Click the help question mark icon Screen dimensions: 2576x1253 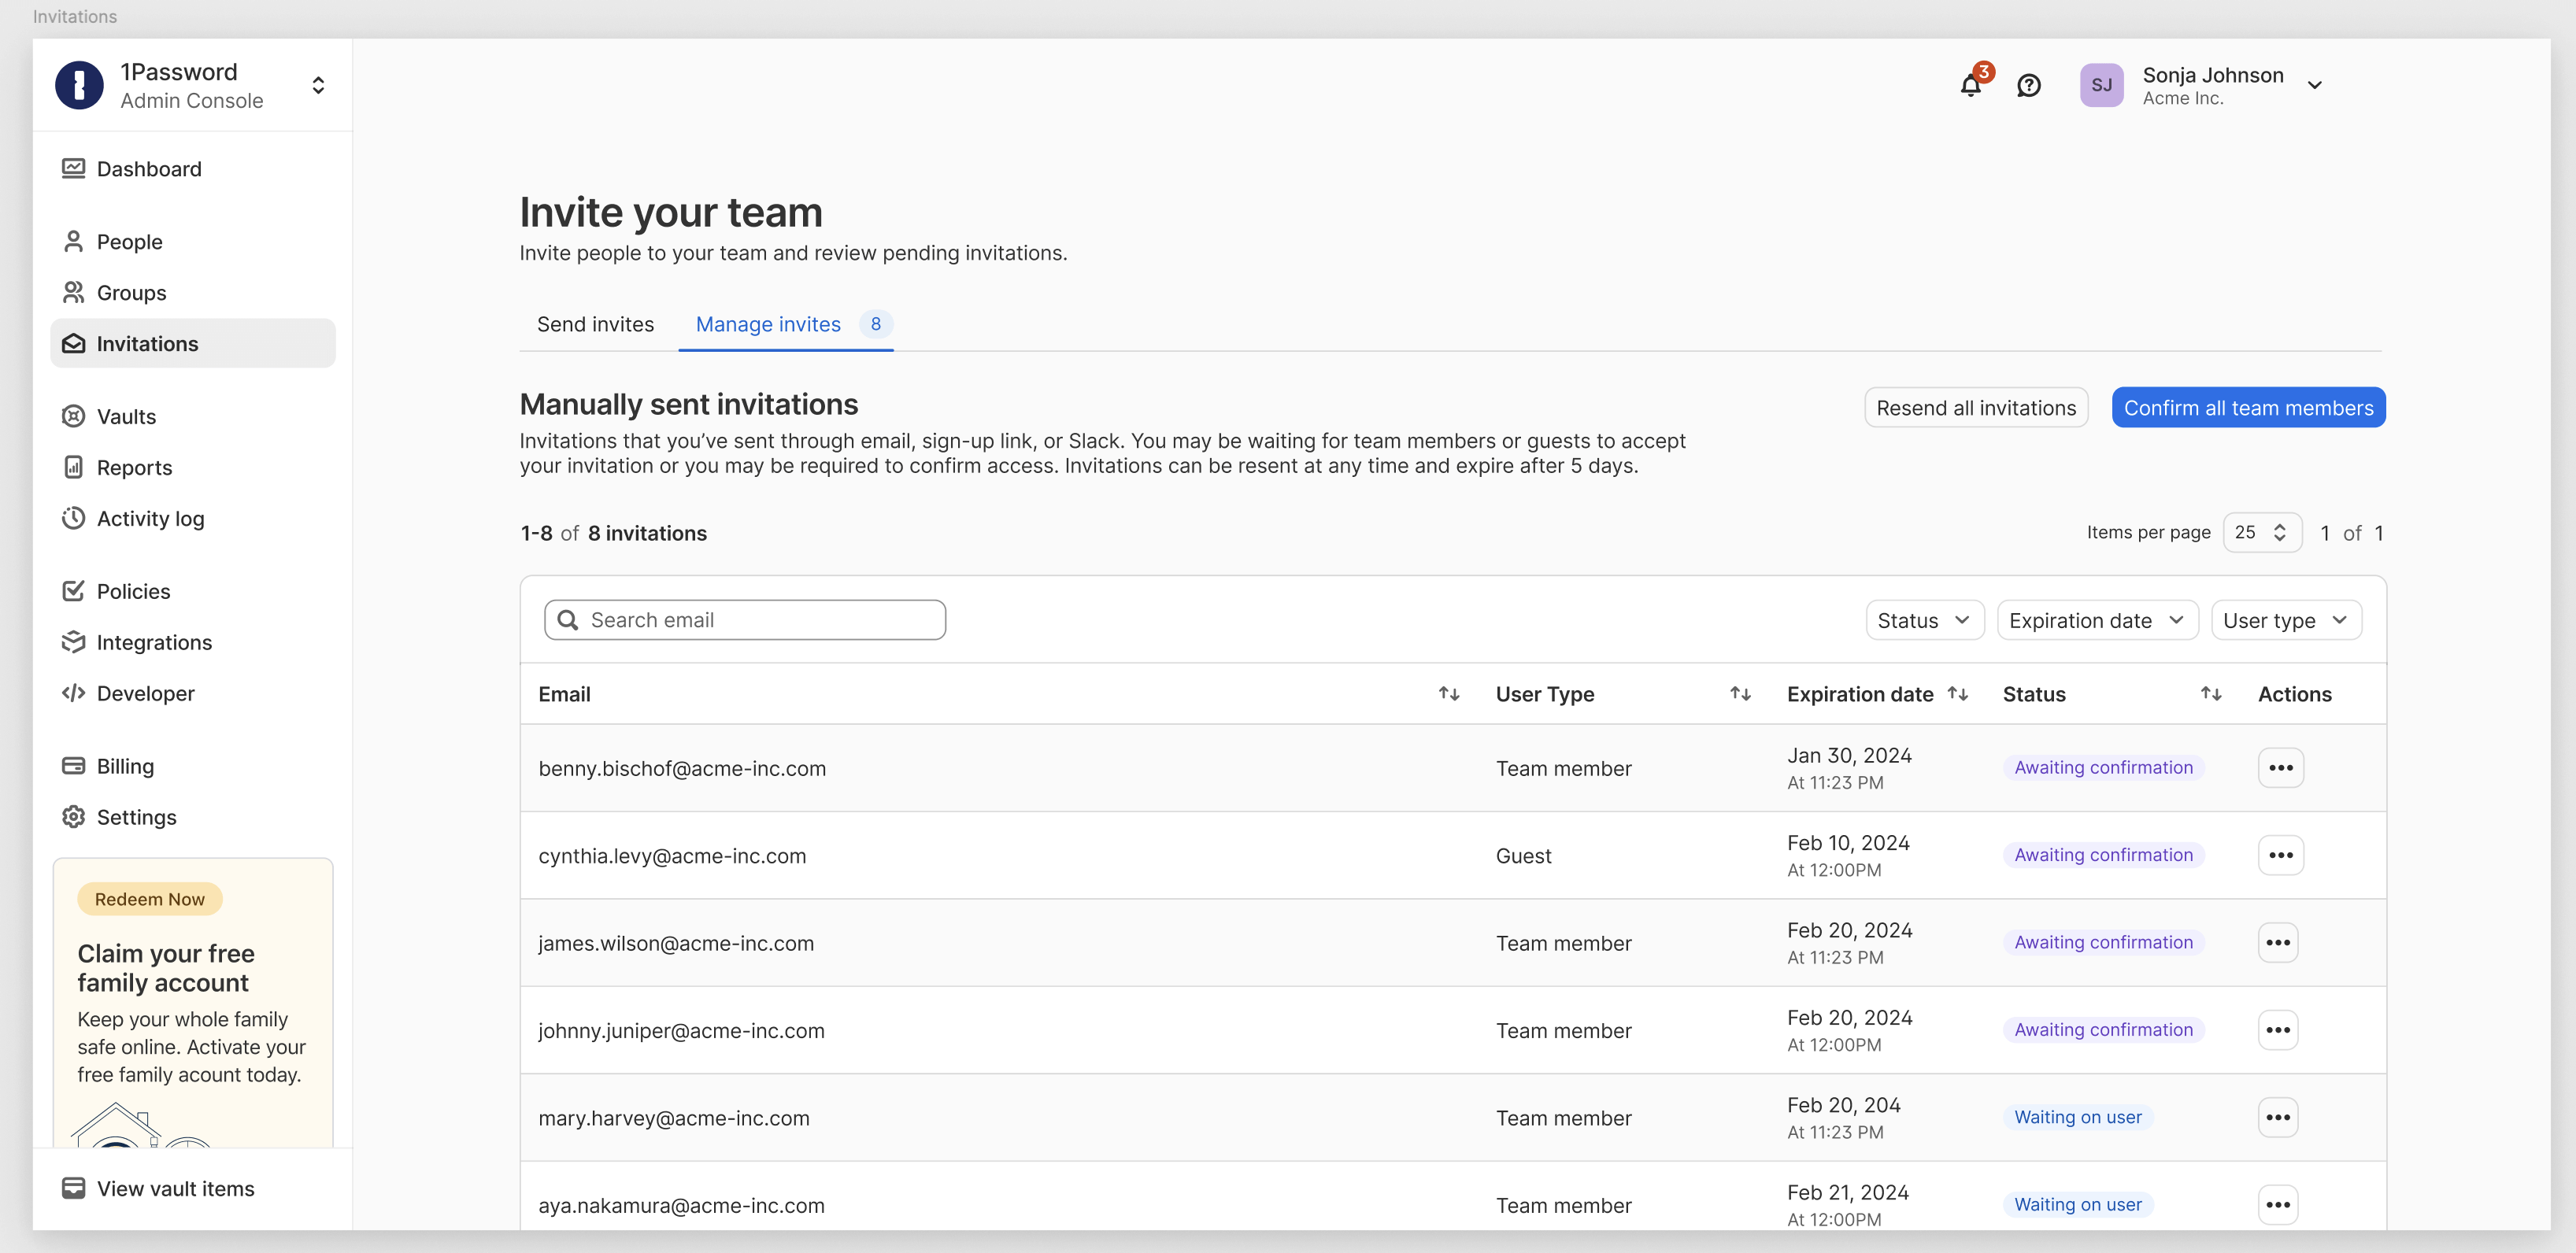[x=2028, y=85]
